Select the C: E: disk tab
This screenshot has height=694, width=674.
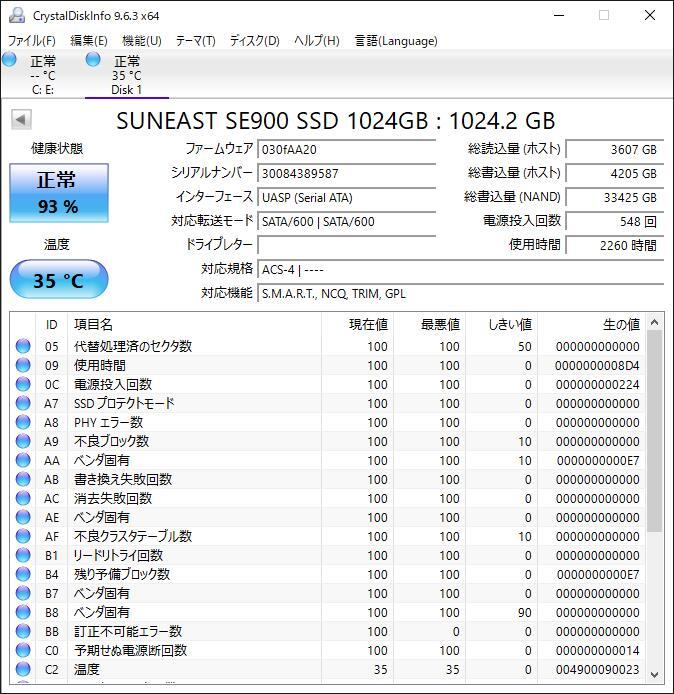(x=42, y=74)
